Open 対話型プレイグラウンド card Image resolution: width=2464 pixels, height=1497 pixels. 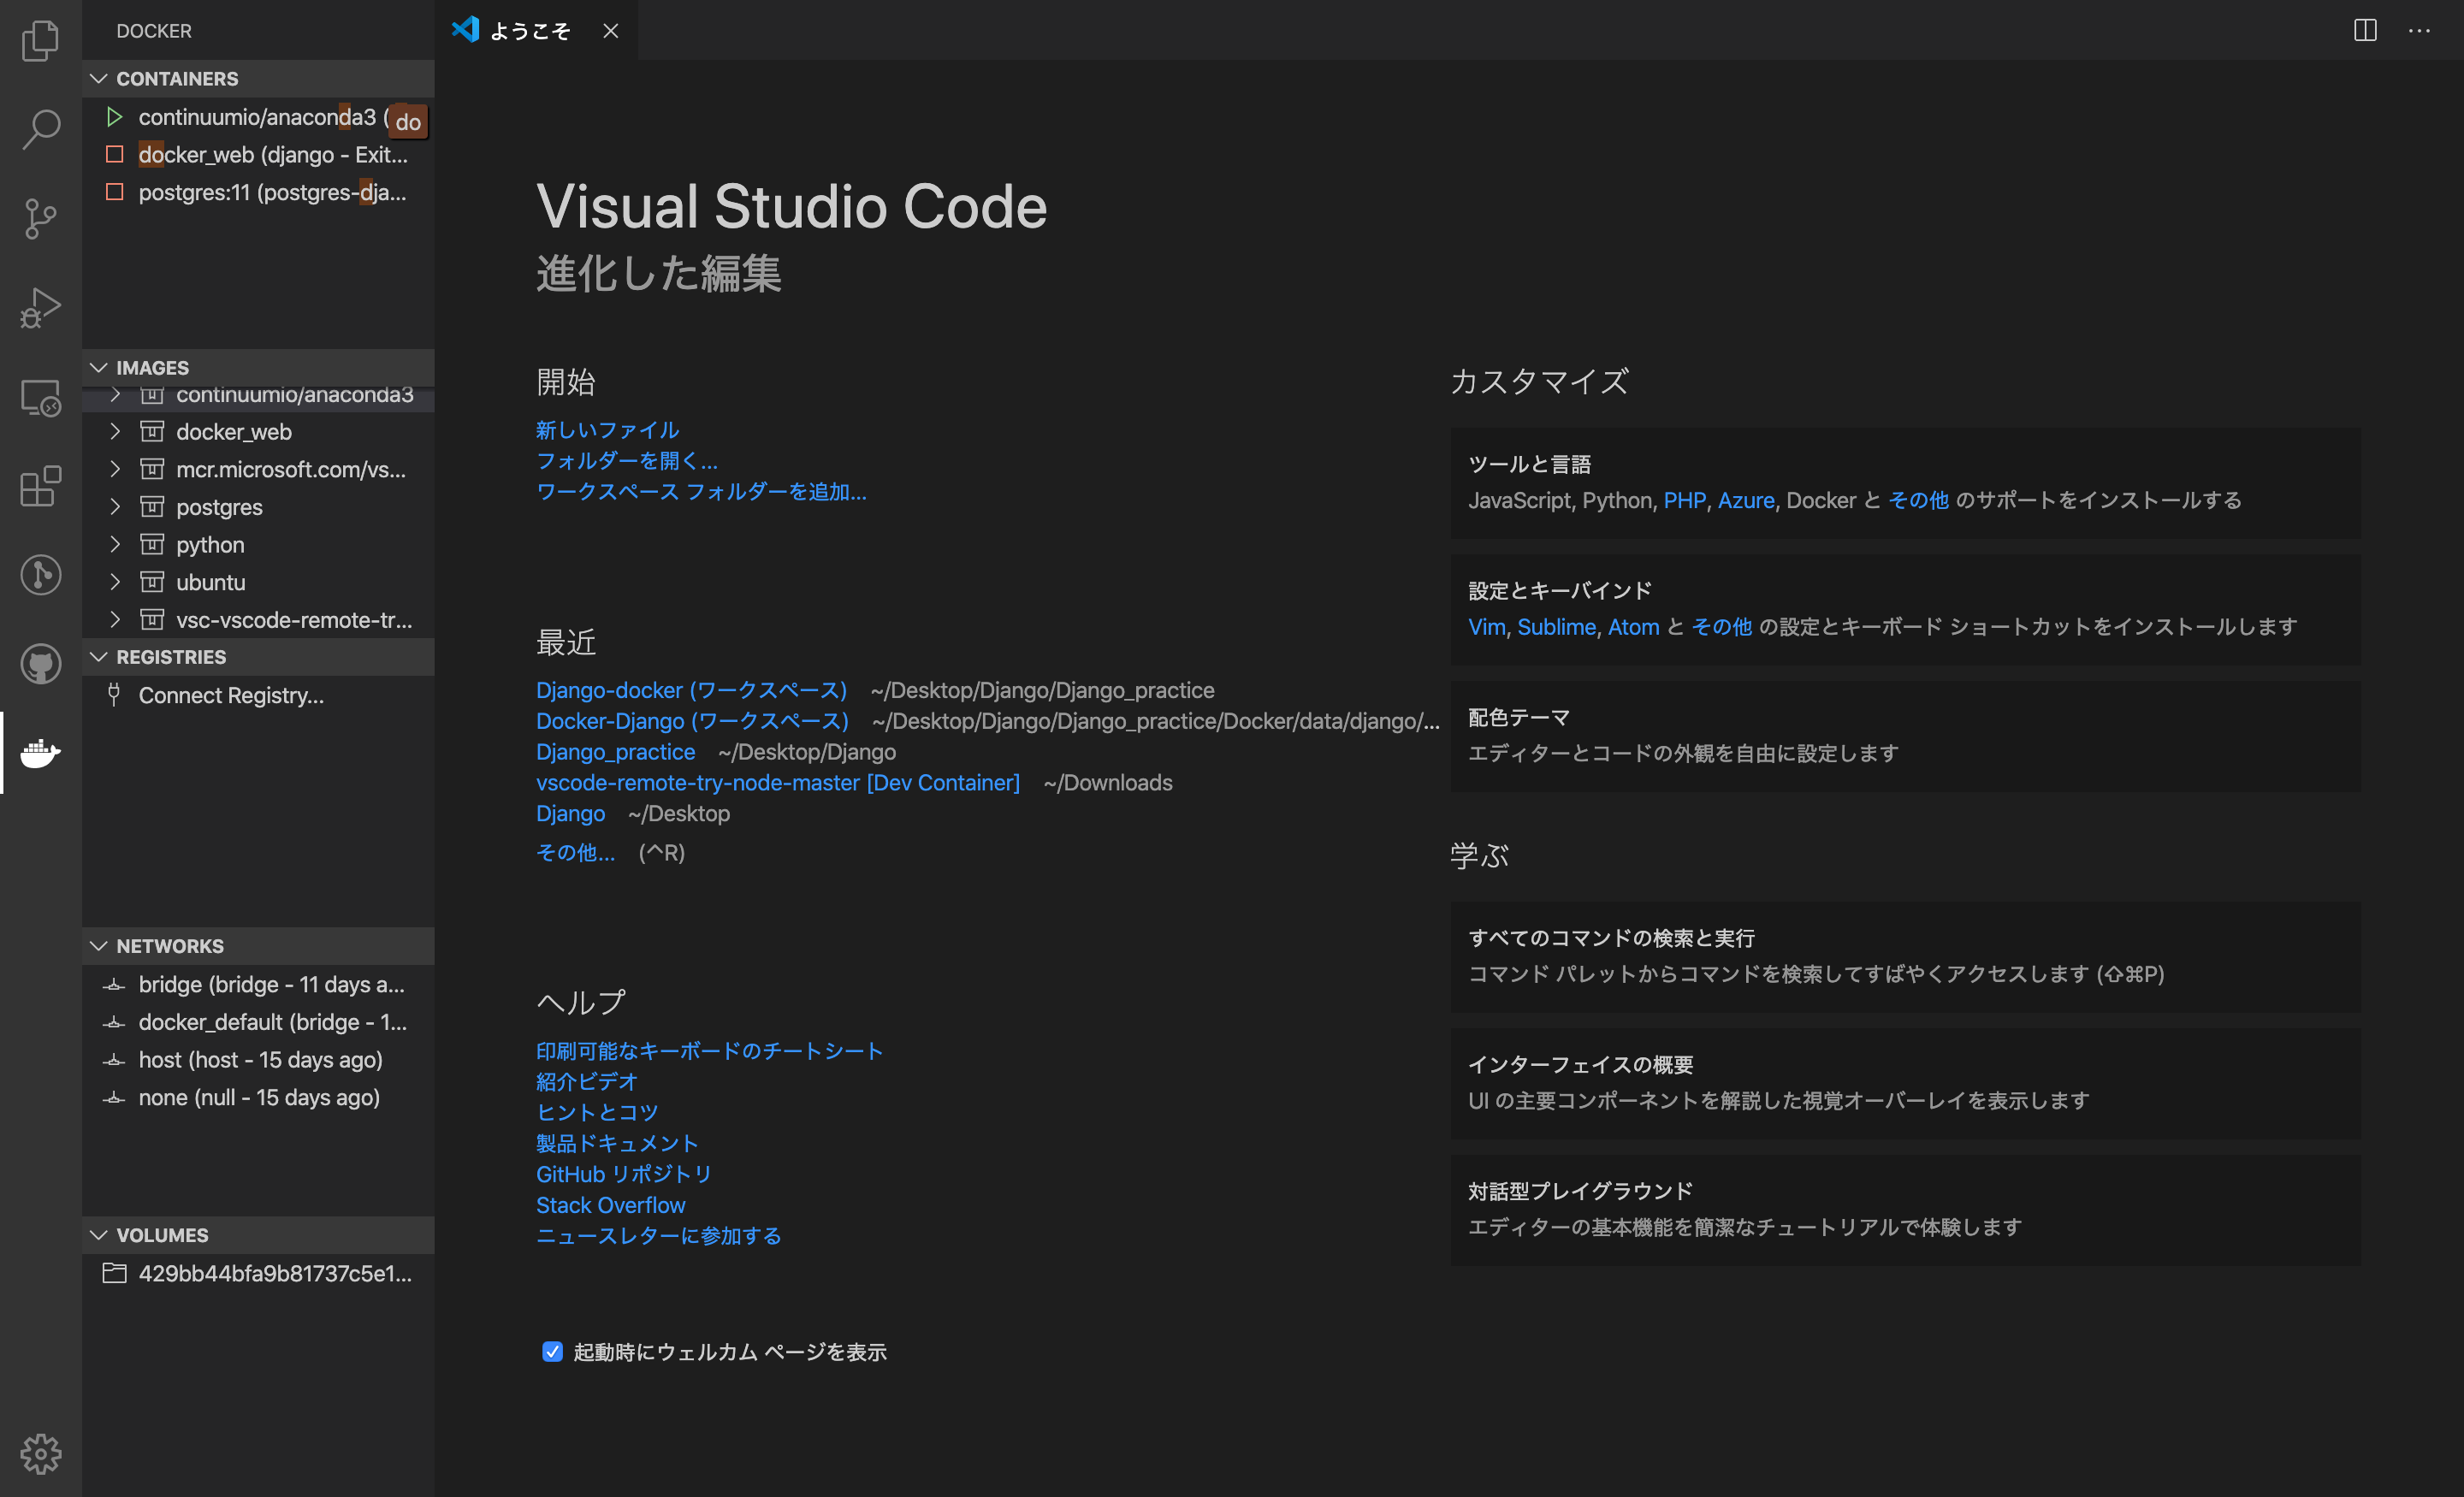pos(1905,1210)
